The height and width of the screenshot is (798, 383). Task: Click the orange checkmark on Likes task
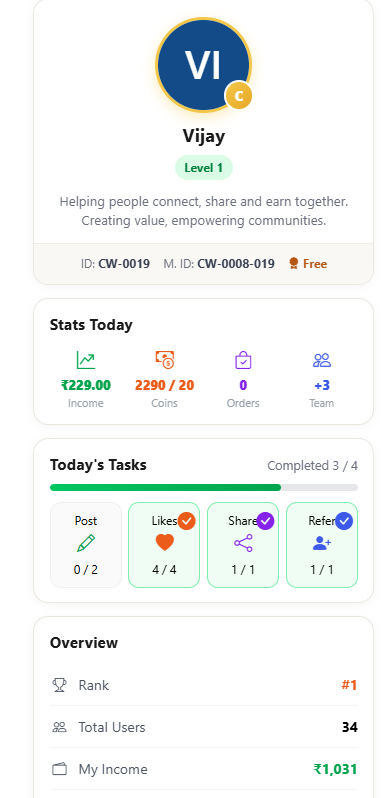pyautogui.click(x=187, y=521)
